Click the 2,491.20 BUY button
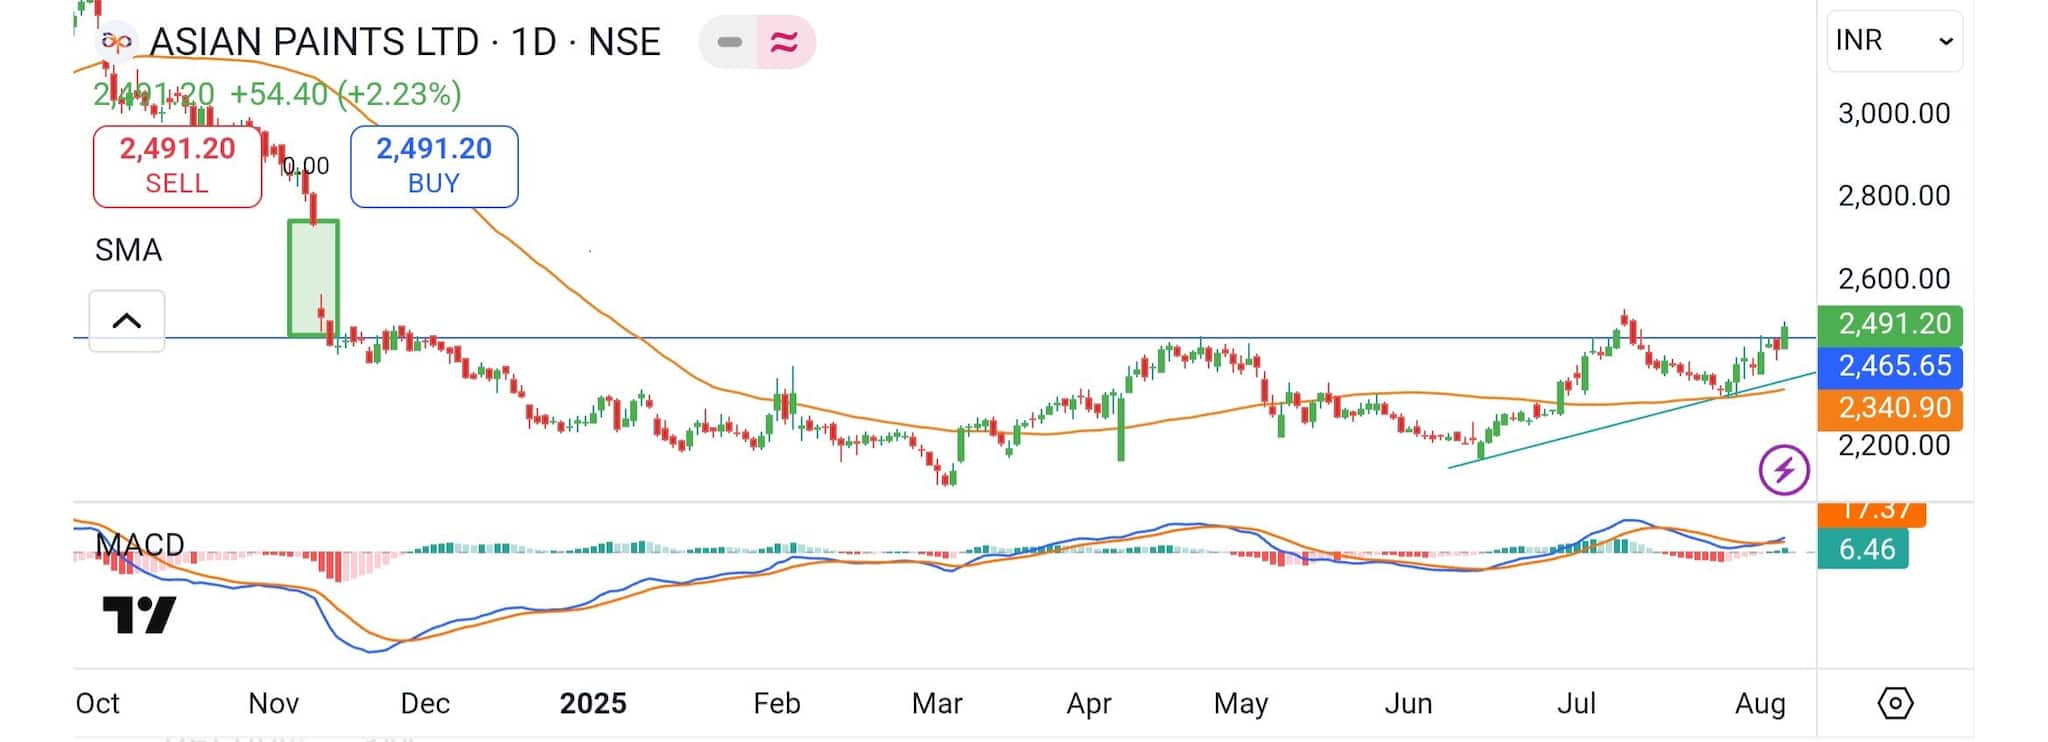The width and height of the screenshot is (2048, 742). pyautogui.click(x=434, y=166)
